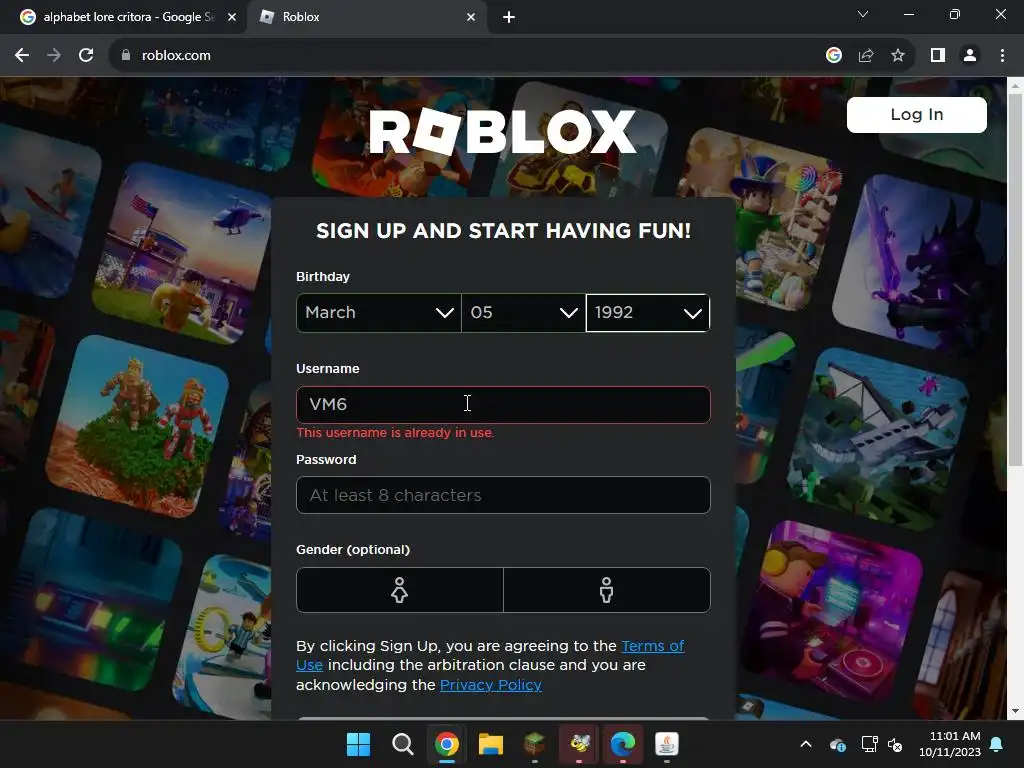This screenshot has height=768, width=1024.
Task: Open the birthday day dropdown showing 05
Action: tap(524, 313)
